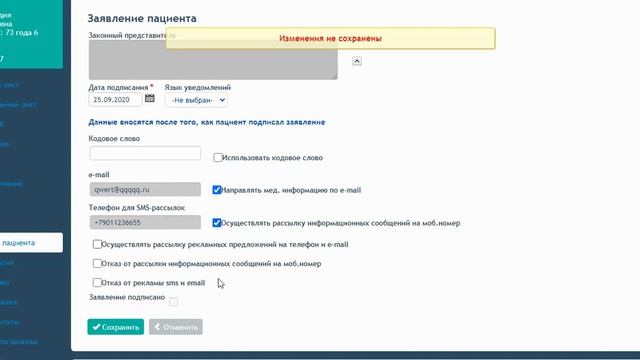The image size is (640, 360).
Task: Click the 'Сохранить' button
Action: click(116, 327)
